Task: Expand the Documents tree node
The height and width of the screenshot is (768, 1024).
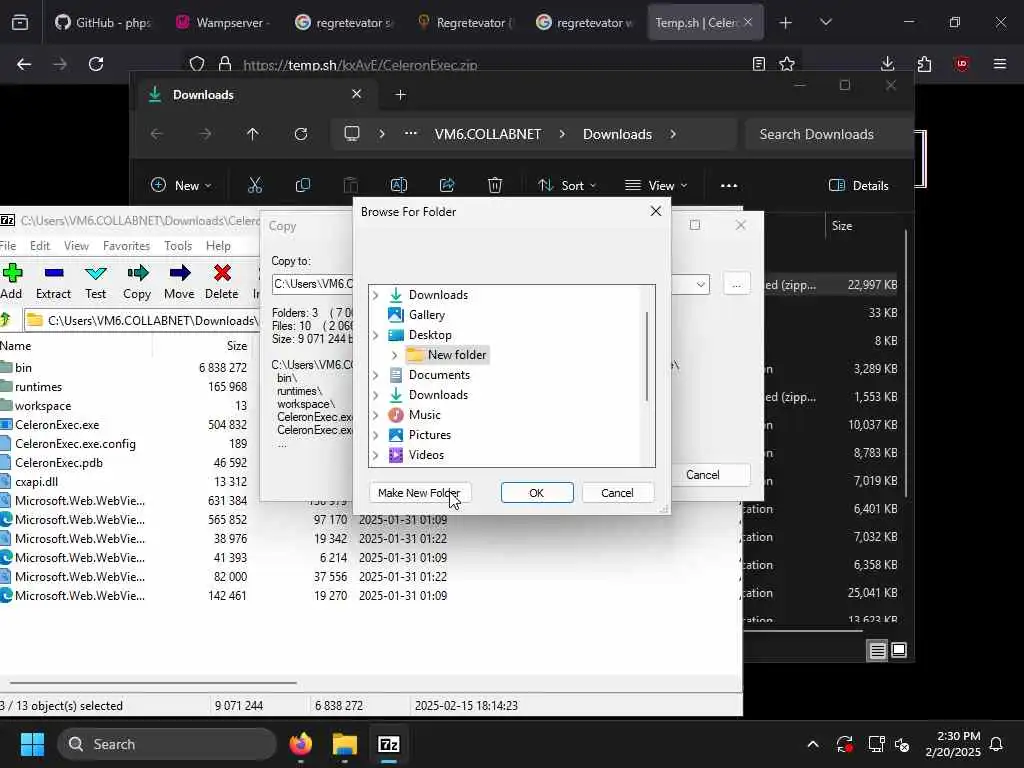Action: [x=376, y=375]
